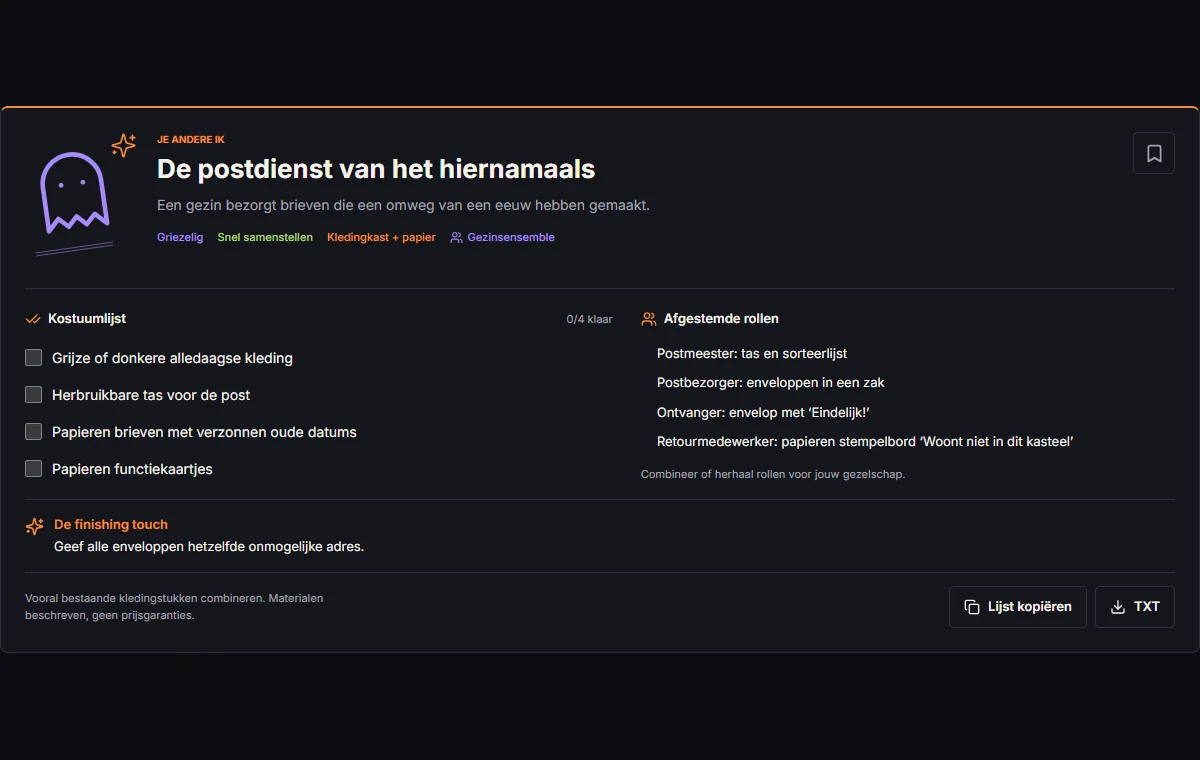The height and width of the screenshot is (760, 1200).
Task: Click the sparkle icon beside De finishing touch
Action: pyautogui.click(x=35, y=526)
